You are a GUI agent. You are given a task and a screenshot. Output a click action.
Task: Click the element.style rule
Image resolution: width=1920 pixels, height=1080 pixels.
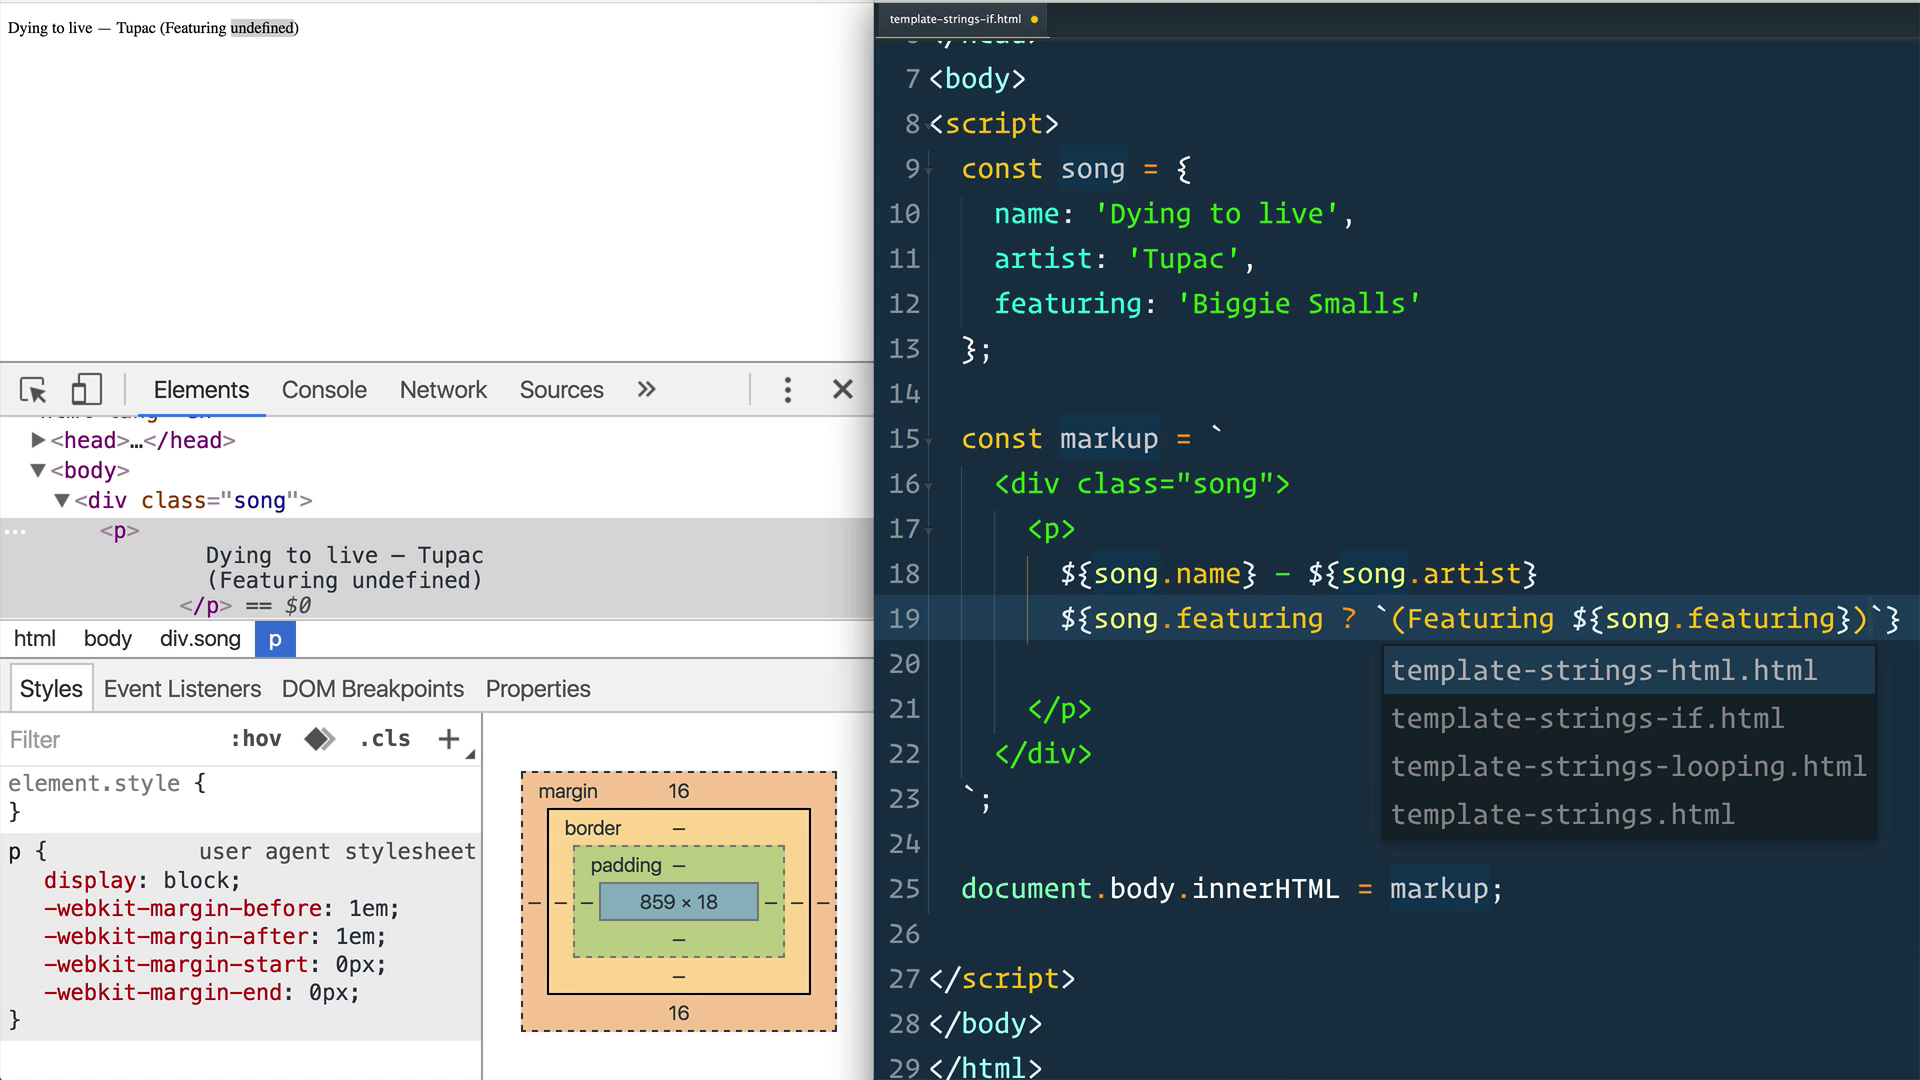[x=107, y=783]
